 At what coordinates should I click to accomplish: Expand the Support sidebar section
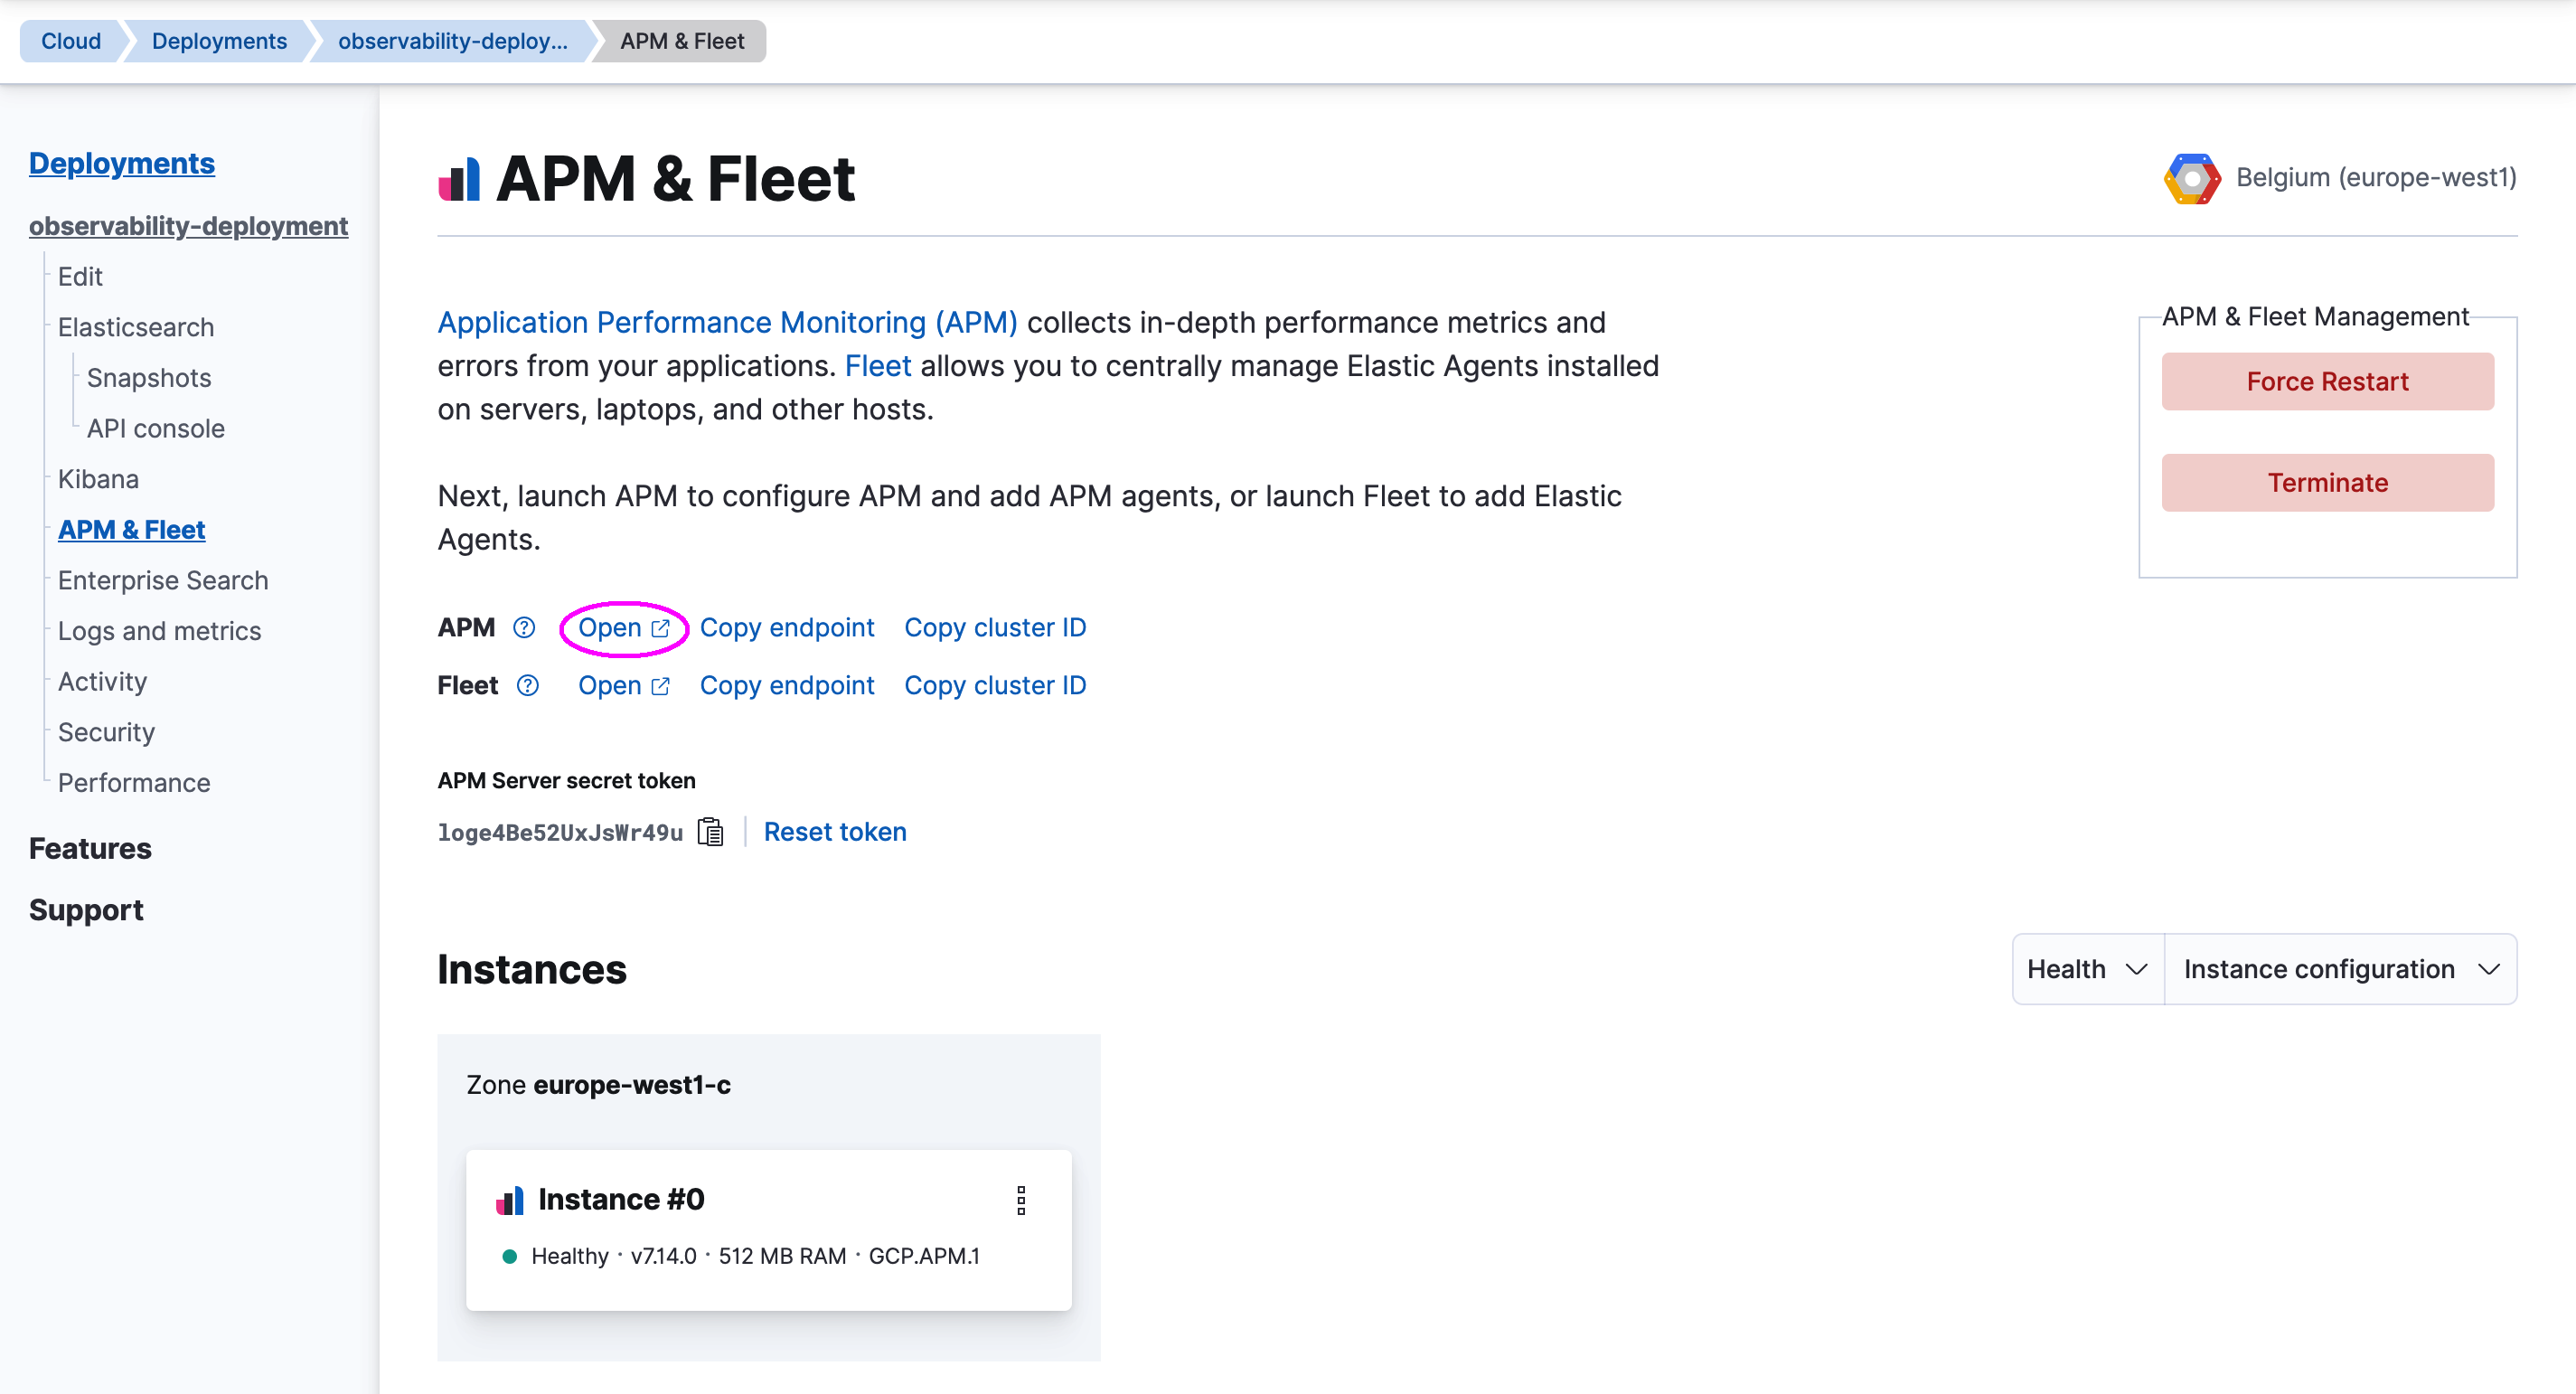pos(86,909)
